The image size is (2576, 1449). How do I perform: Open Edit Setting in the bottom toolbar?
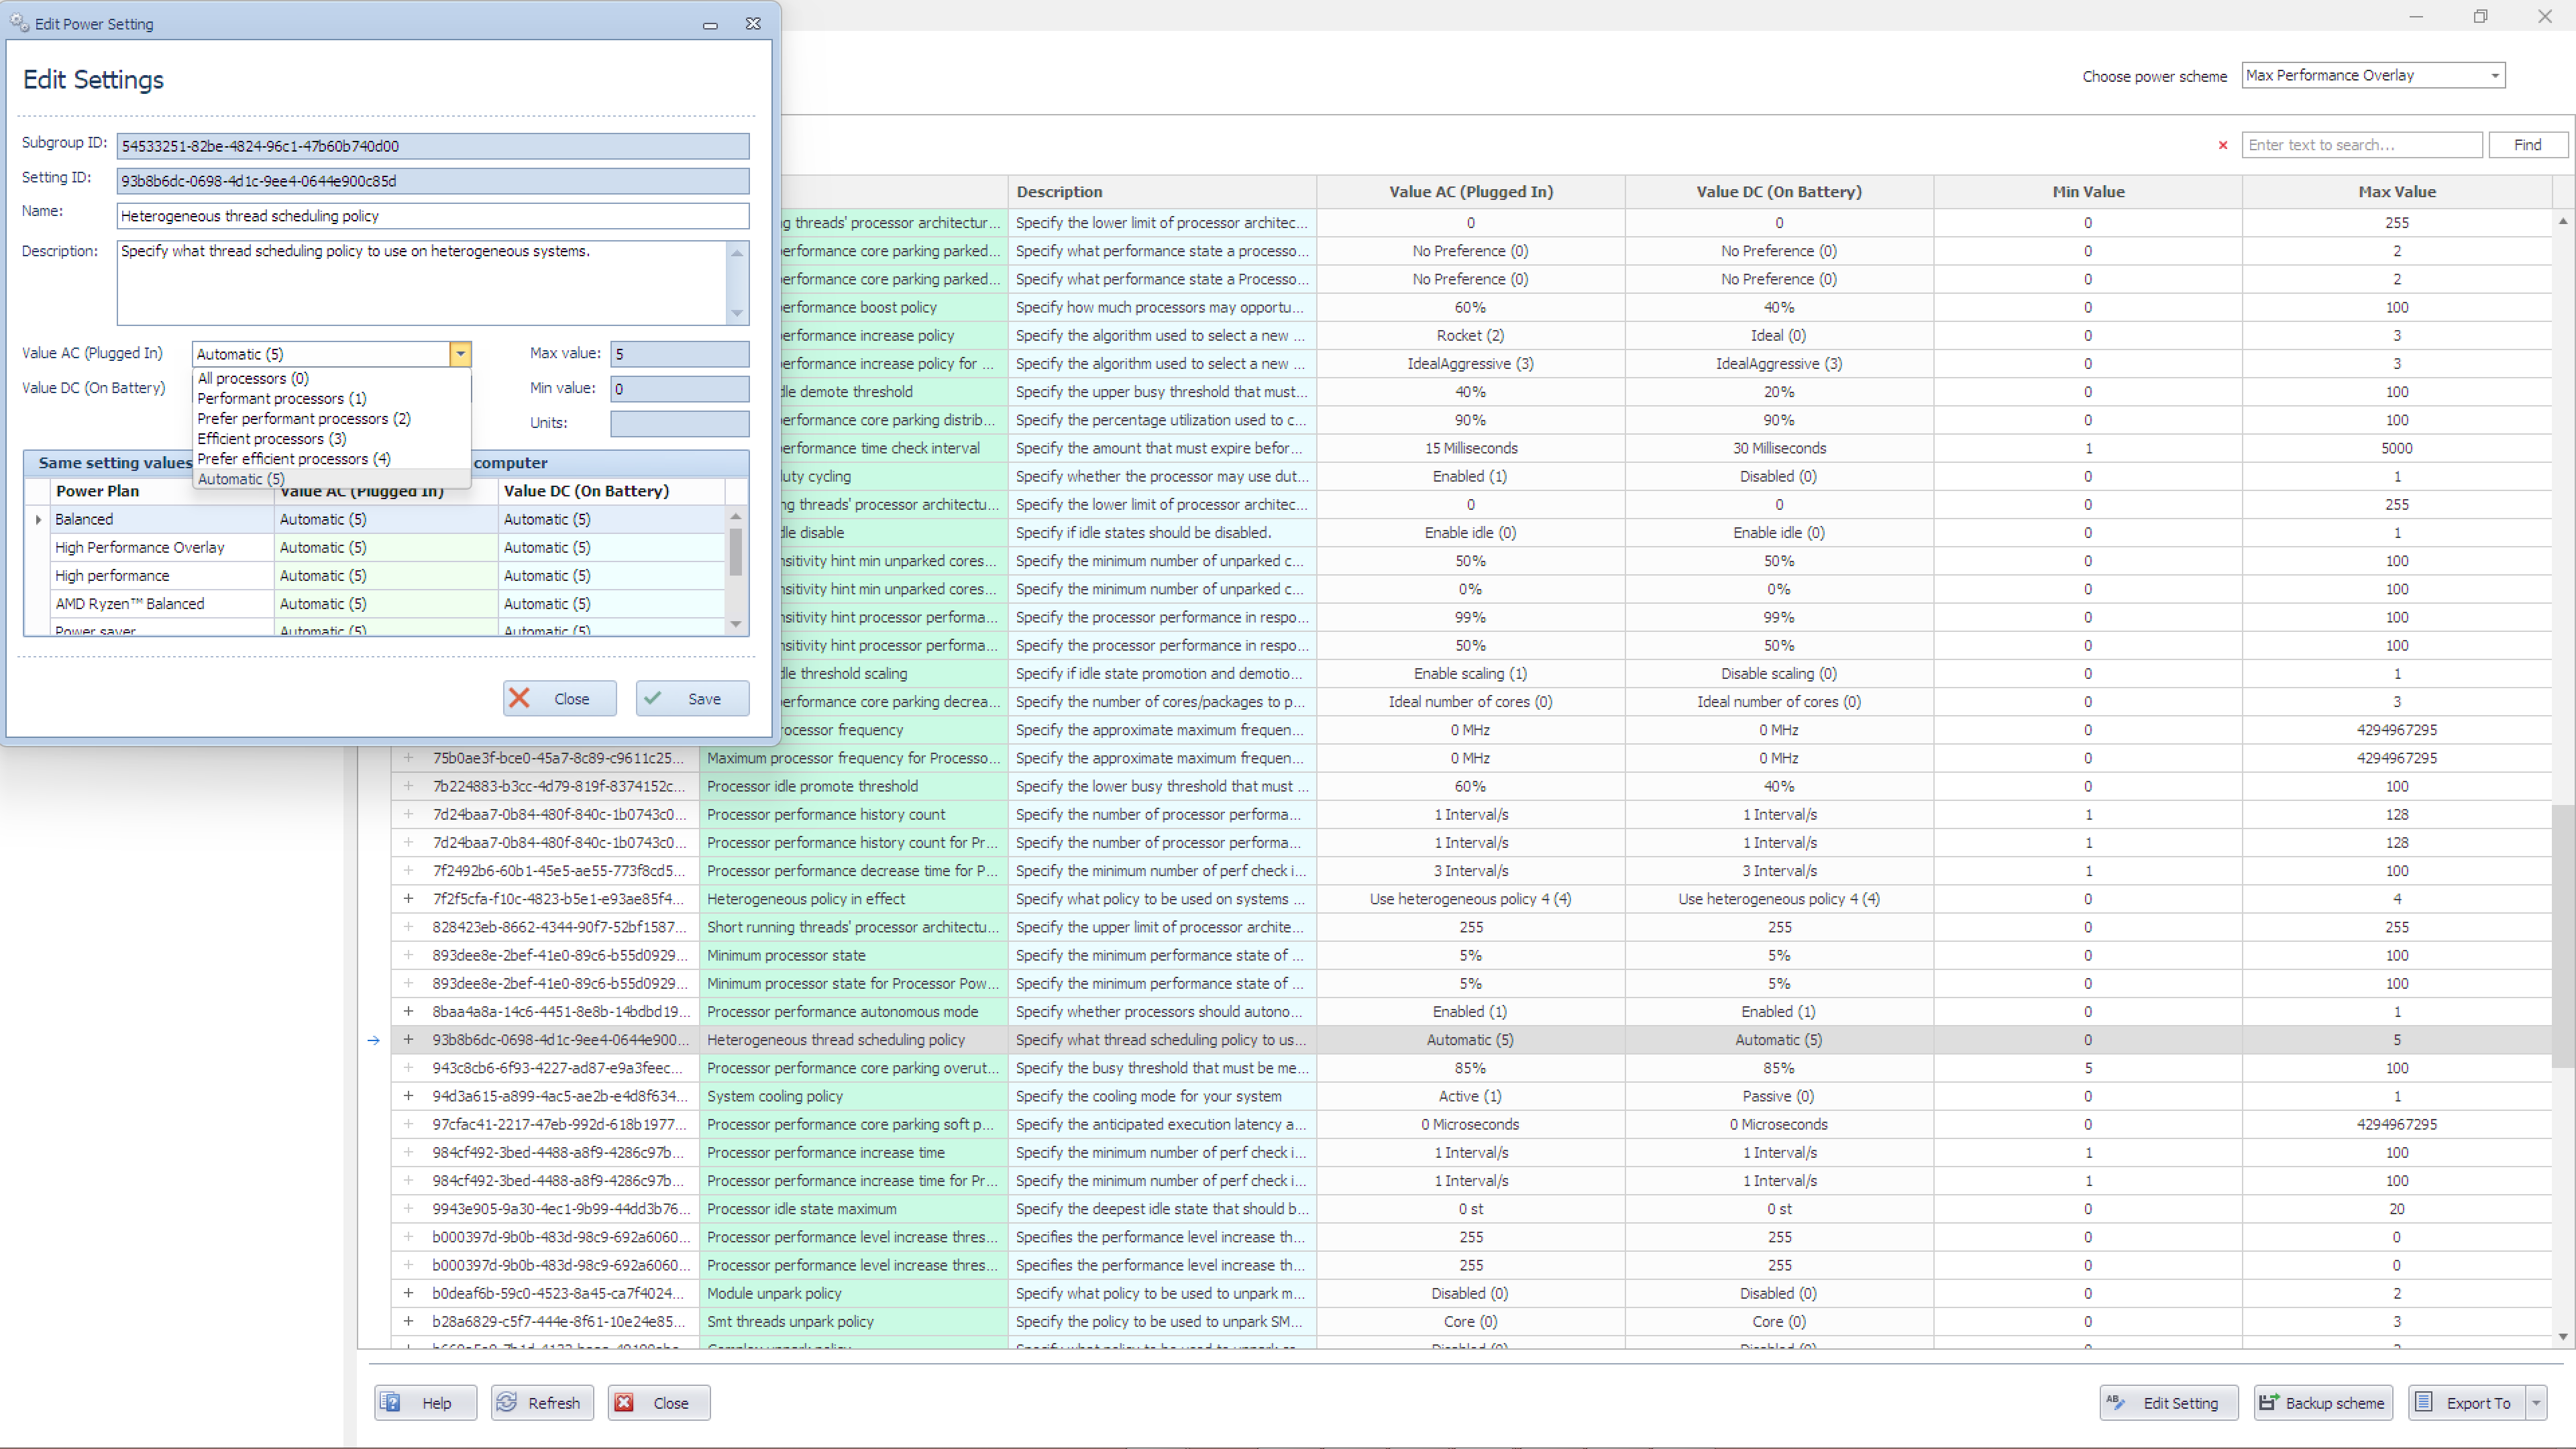click(x=2168, y=1402)
